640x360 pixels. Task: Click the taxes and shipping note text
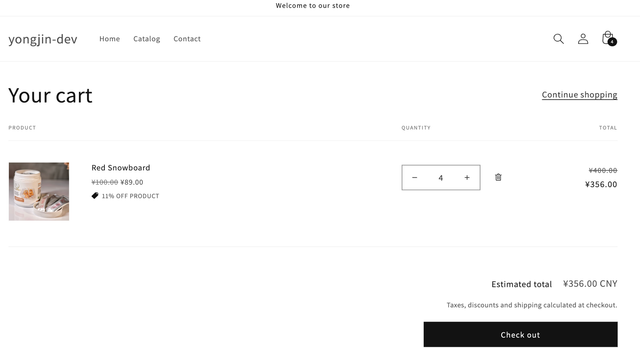pyautogui.click(x=532, y=305)
